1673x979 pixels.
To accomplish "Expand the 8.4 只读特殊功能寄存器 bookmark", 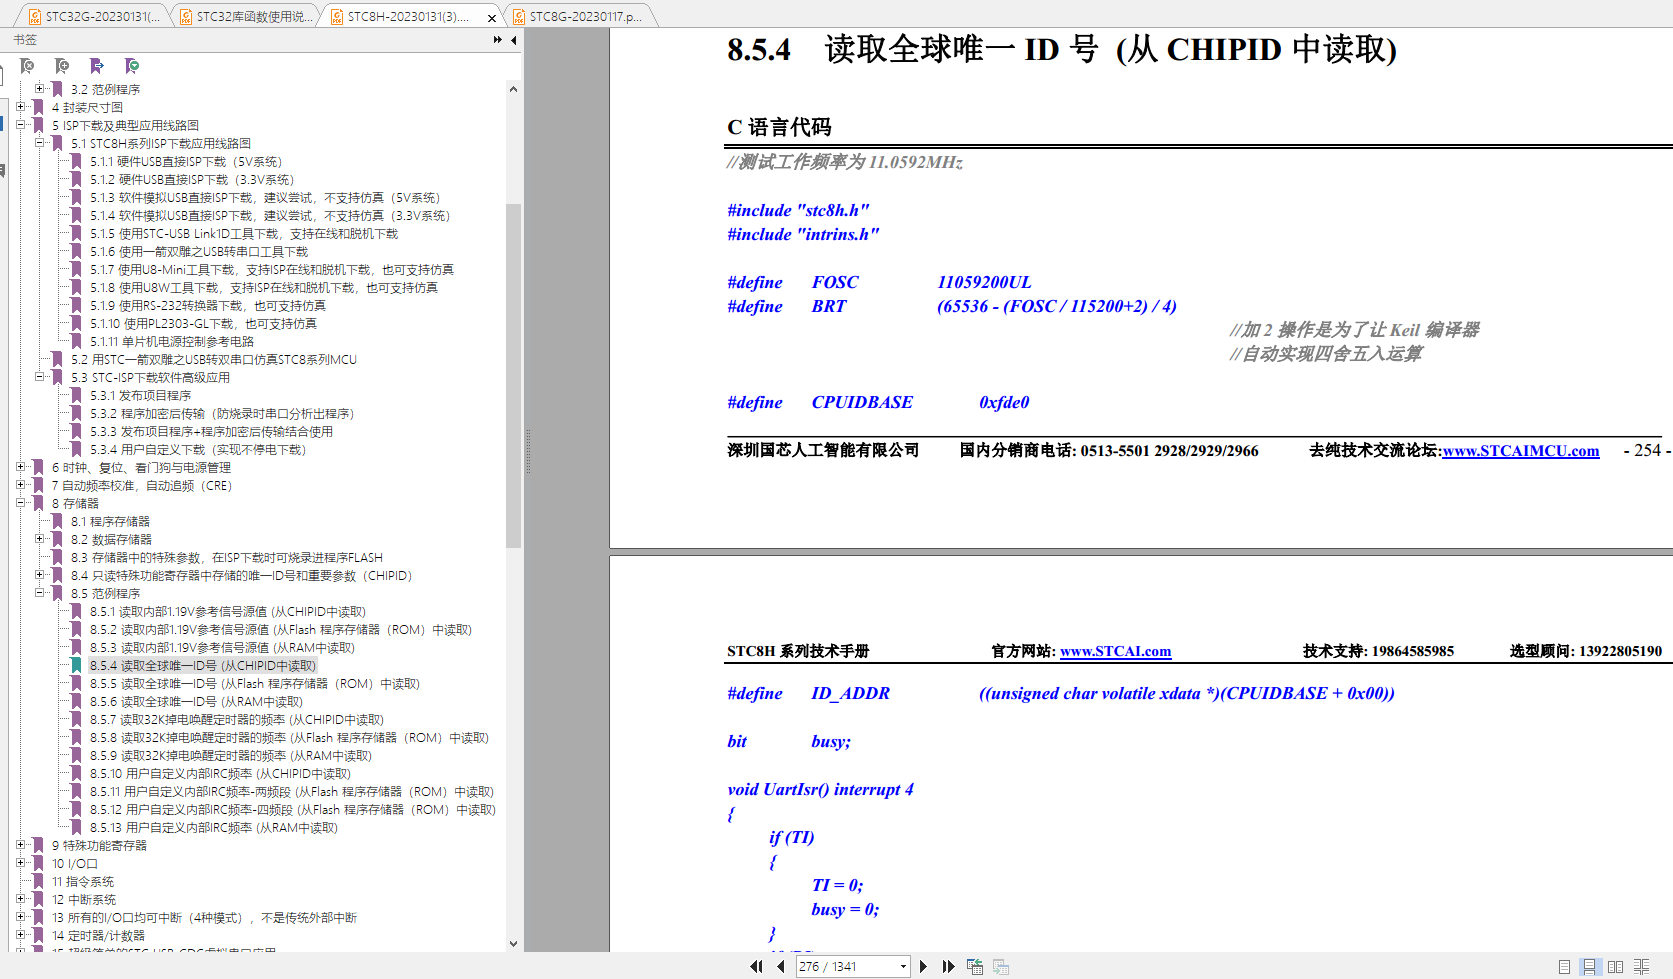I will 39,574.
